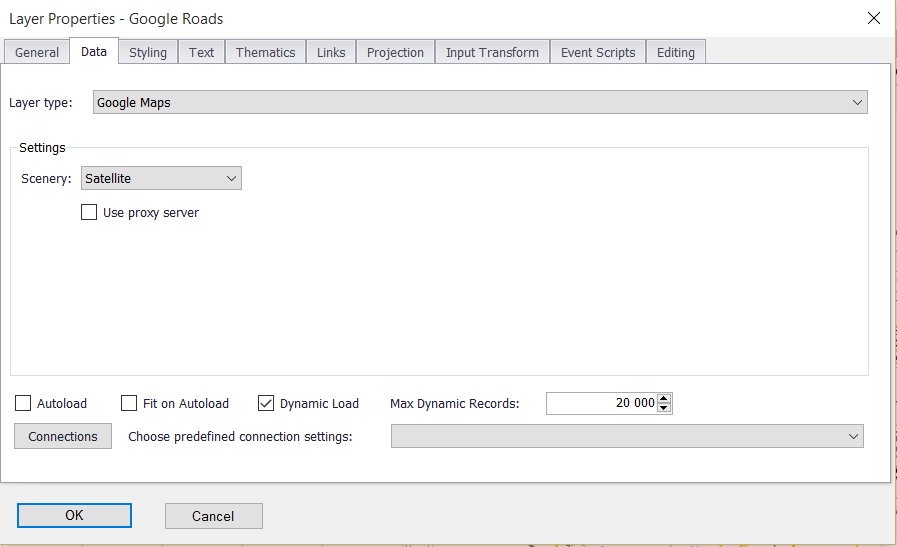Switch to the Editing tab
Screen dimensions: 897x547
pos(675,52)
